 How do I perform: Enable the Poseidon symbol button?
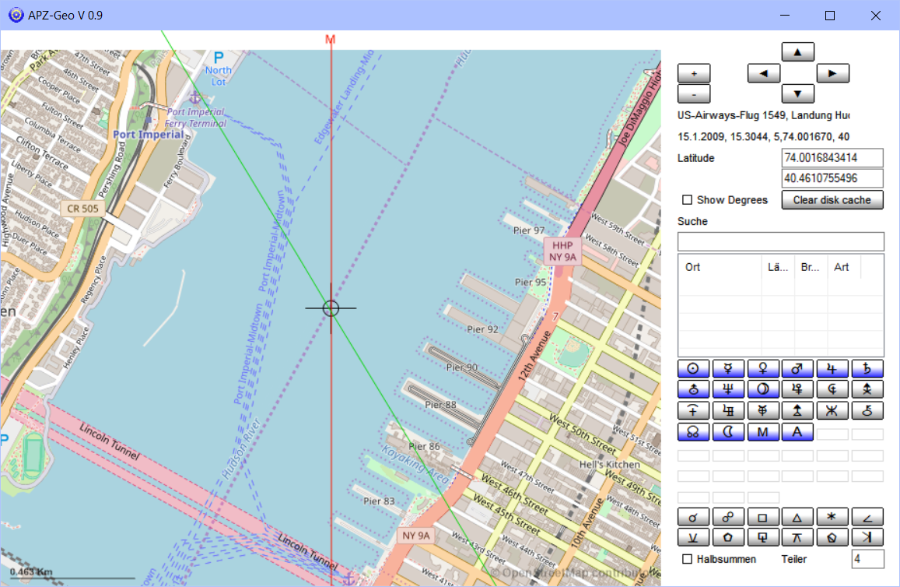coord(832,411)
